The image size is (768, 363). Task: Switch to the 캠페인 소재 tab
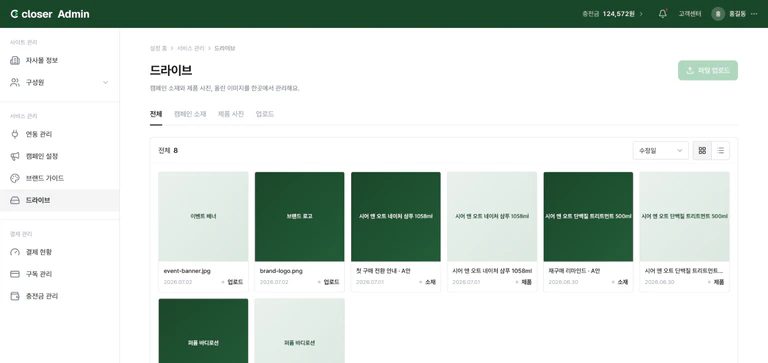tap(190, 114)
